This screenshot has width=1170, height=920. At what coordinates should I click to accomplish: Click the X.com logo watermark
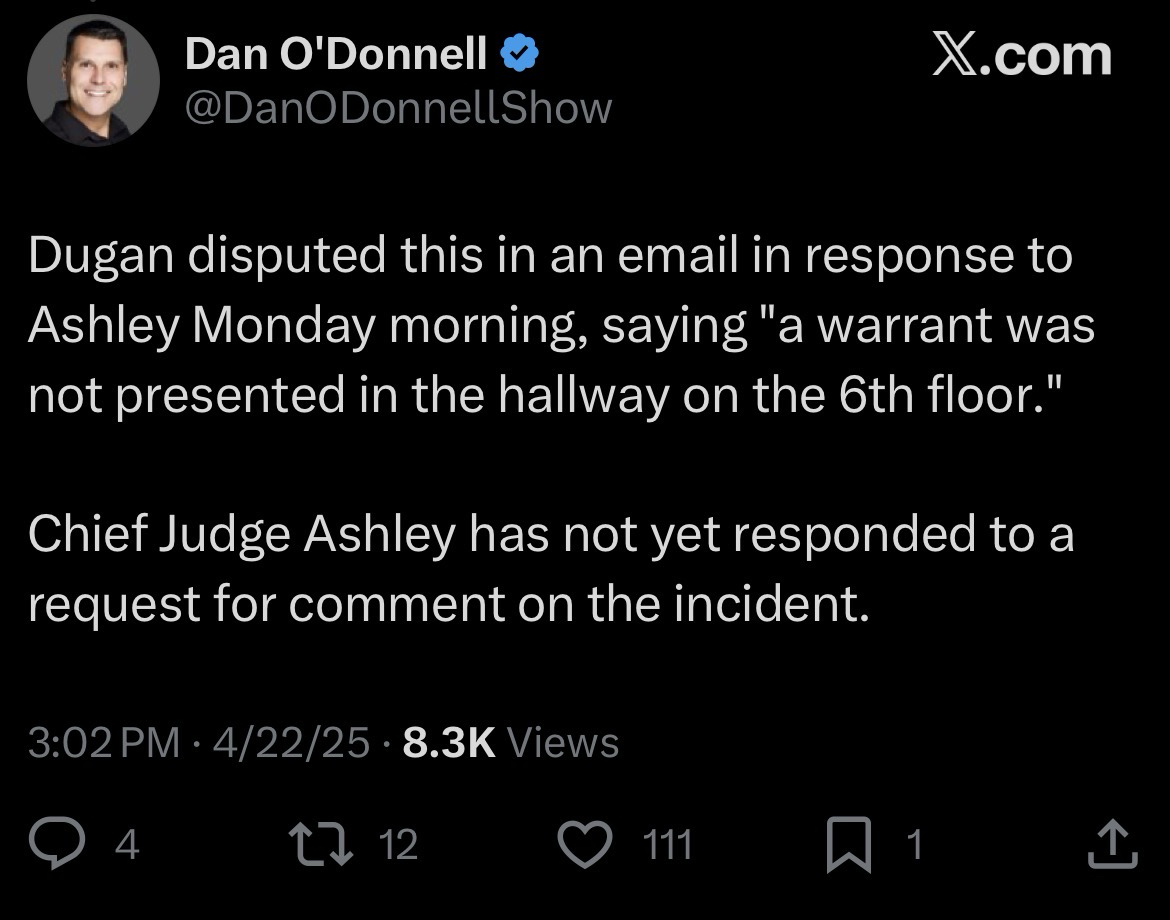pyautogui.click(x=1021, y=54)
